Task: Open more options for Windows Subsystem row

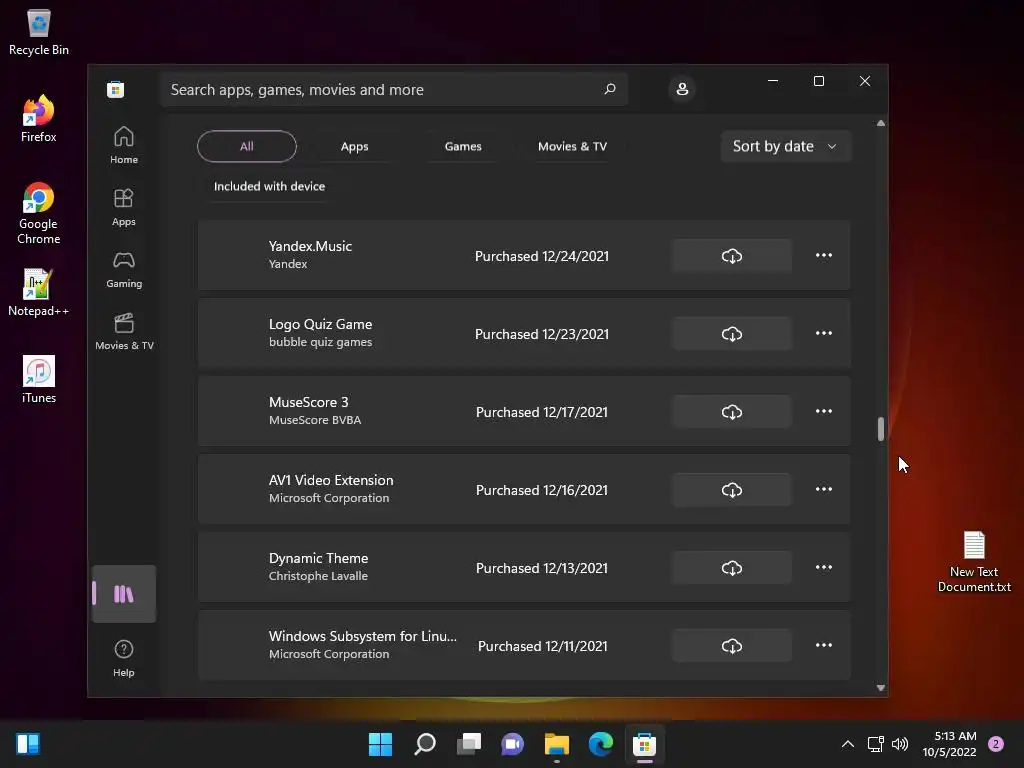Action: (x=824, y=645)
